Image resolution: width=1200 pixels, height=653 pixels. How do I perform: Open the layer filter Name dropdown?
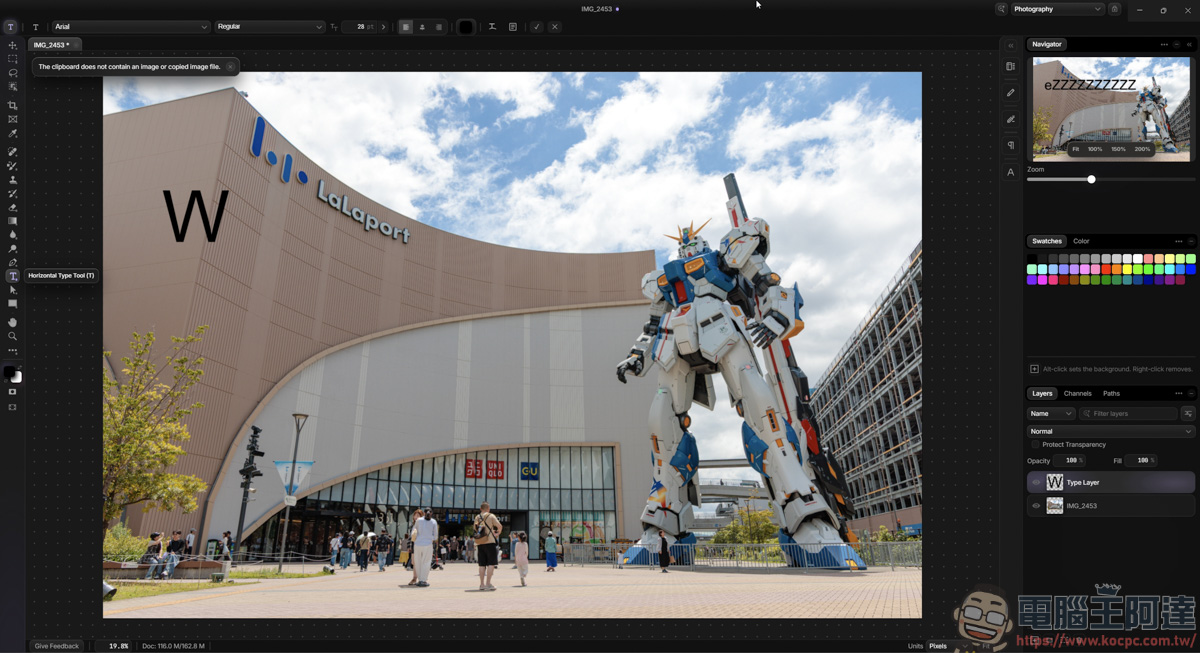pos(1051,413)
